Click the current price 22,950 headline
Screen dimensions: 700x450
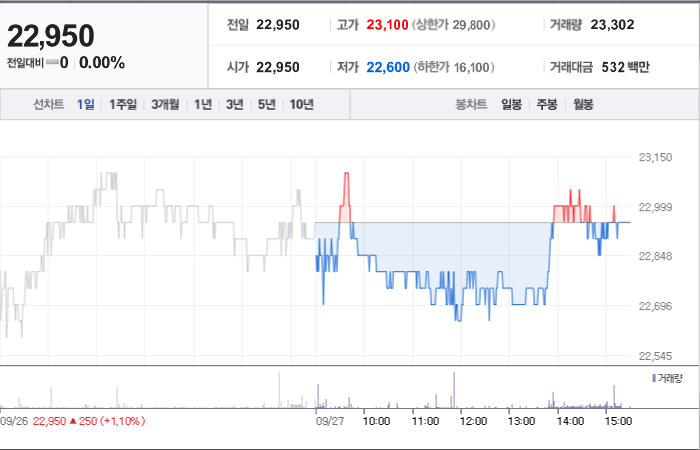click(50, 36)
